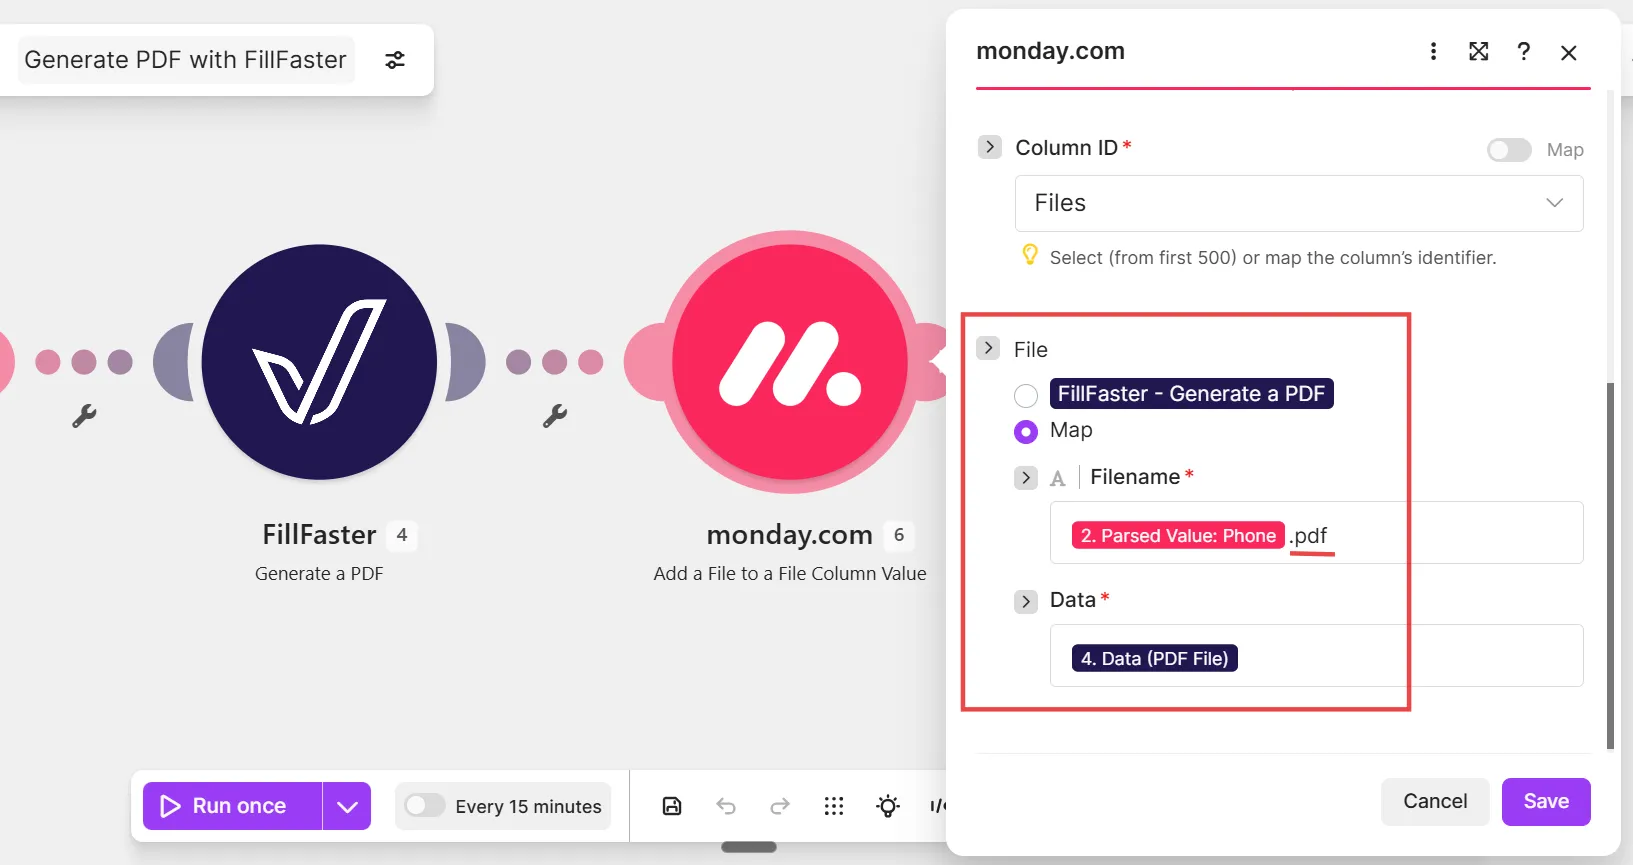Click the FillFaster module circle
The height and width of the screenshot is (865, 1633).
319,362
